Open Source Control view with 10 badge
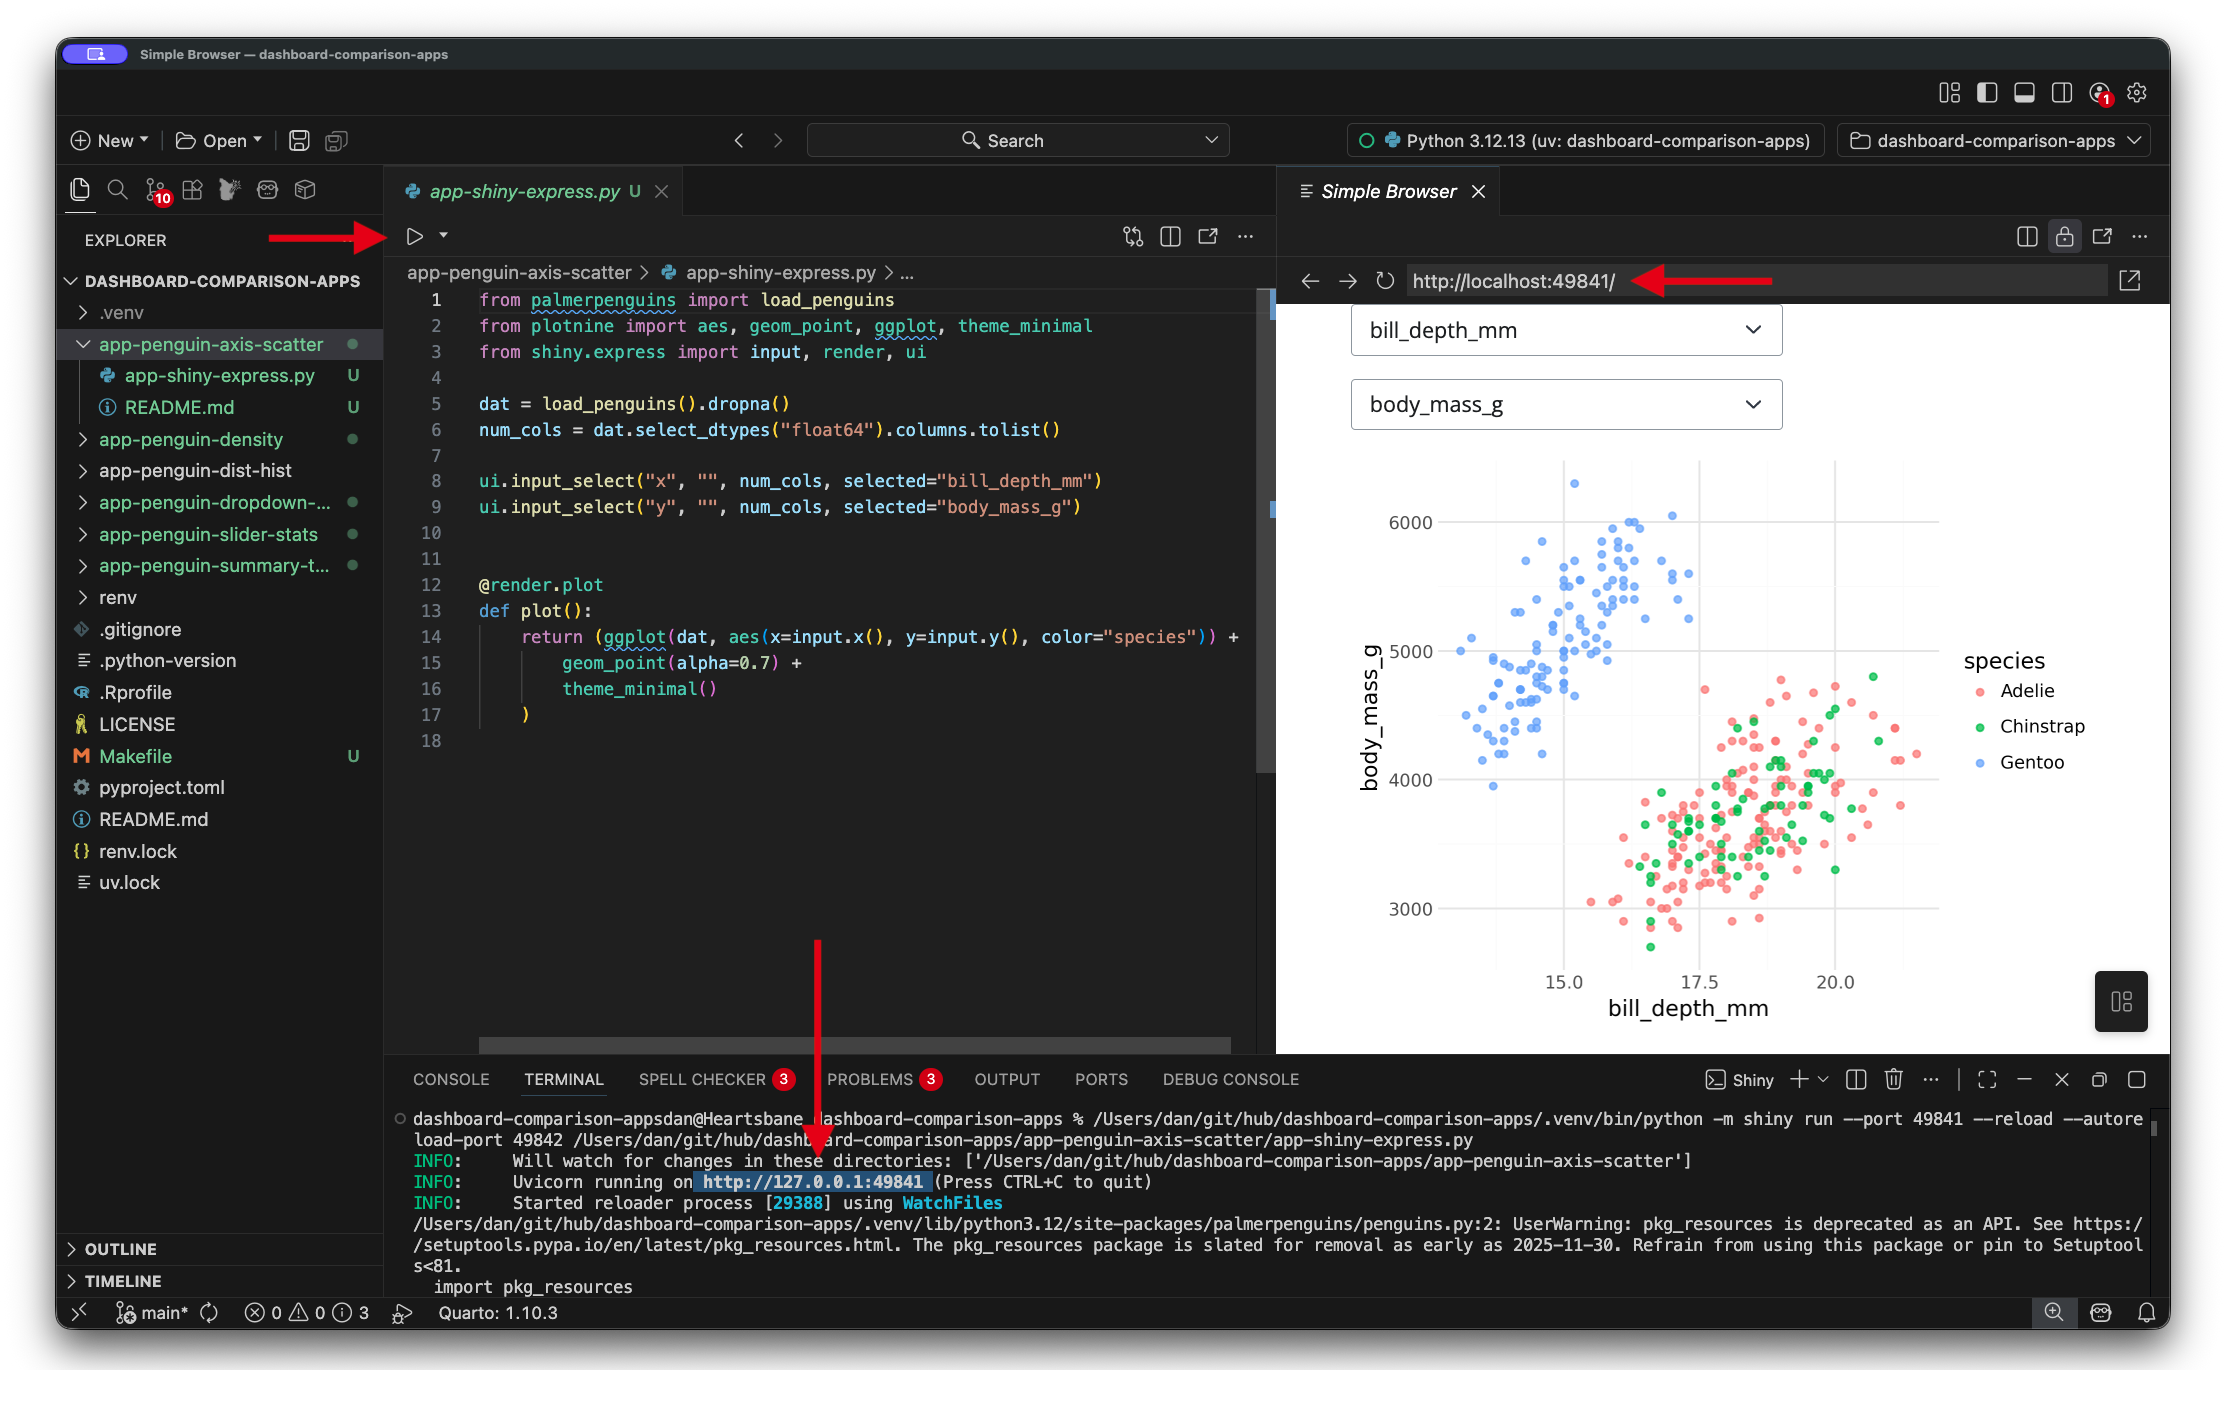 (156, 190)
